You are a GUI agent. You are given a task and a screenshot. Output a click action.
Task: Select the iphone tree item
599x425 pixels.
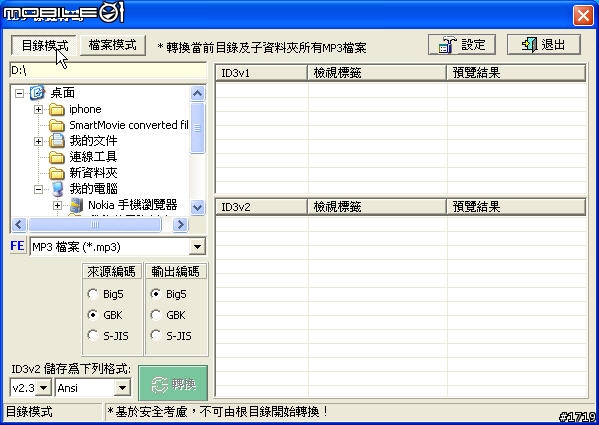pos(85,109)
